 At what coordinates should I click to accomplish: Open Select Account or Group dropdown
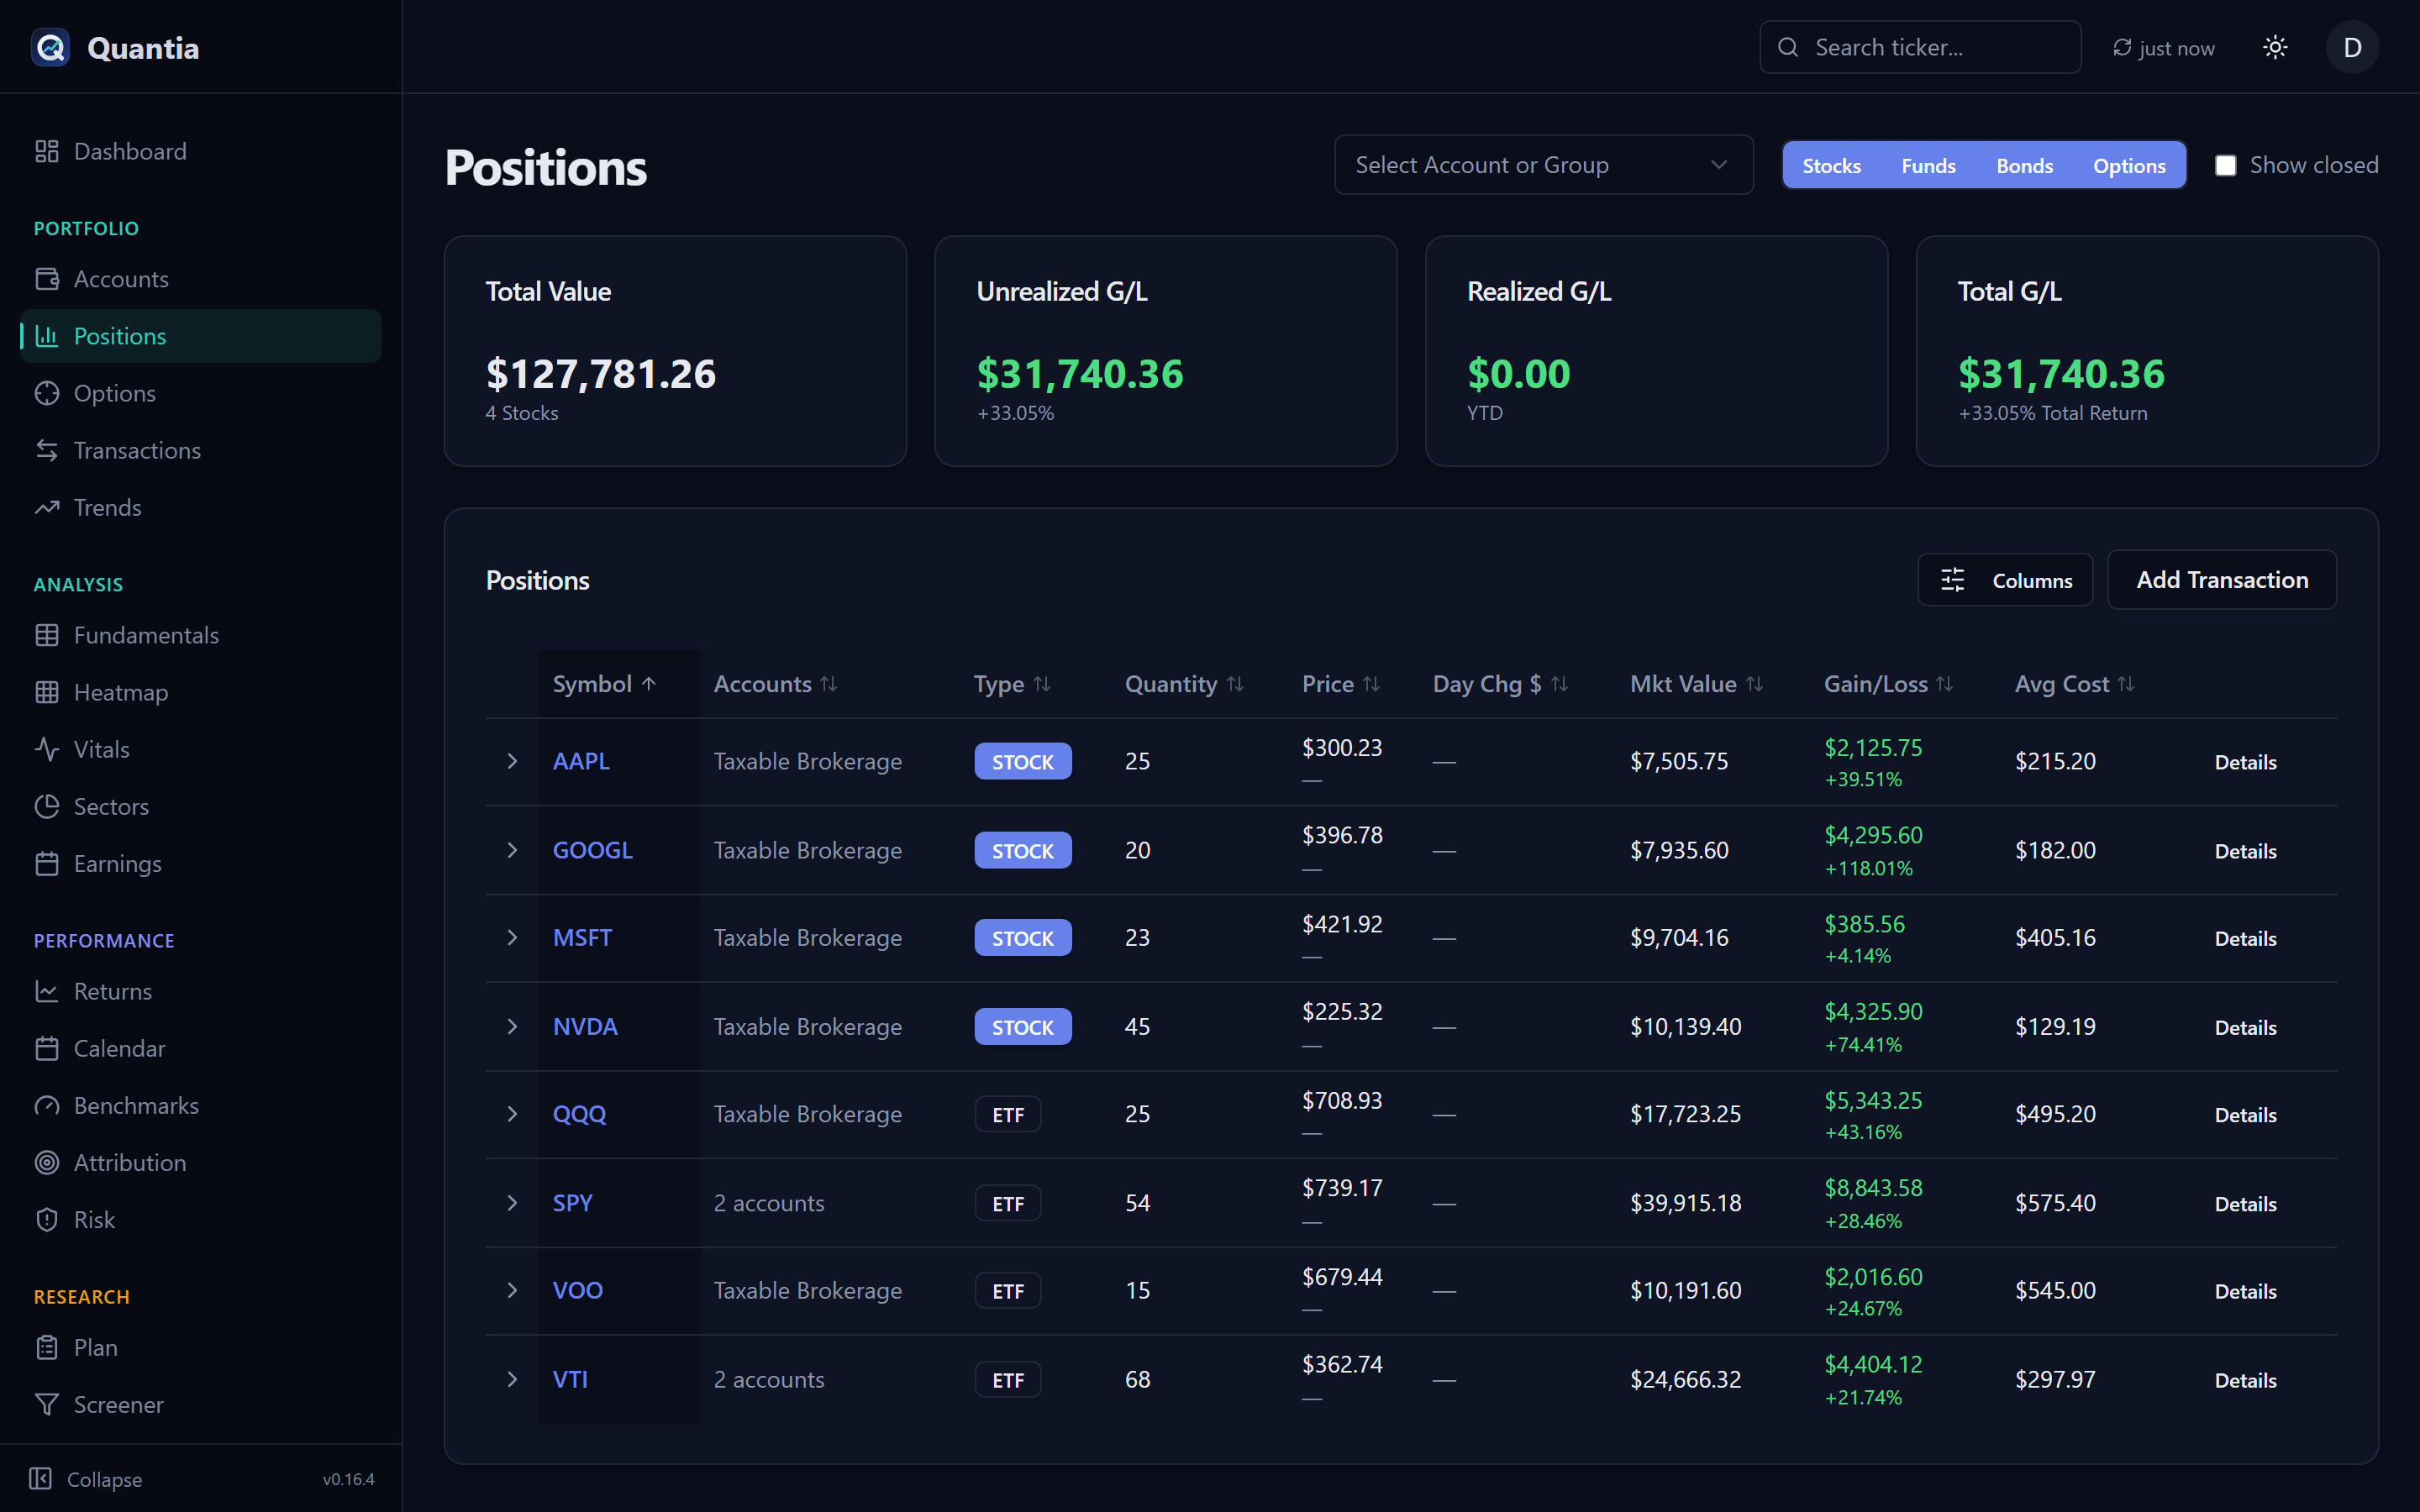click(x=1543, y=165)
